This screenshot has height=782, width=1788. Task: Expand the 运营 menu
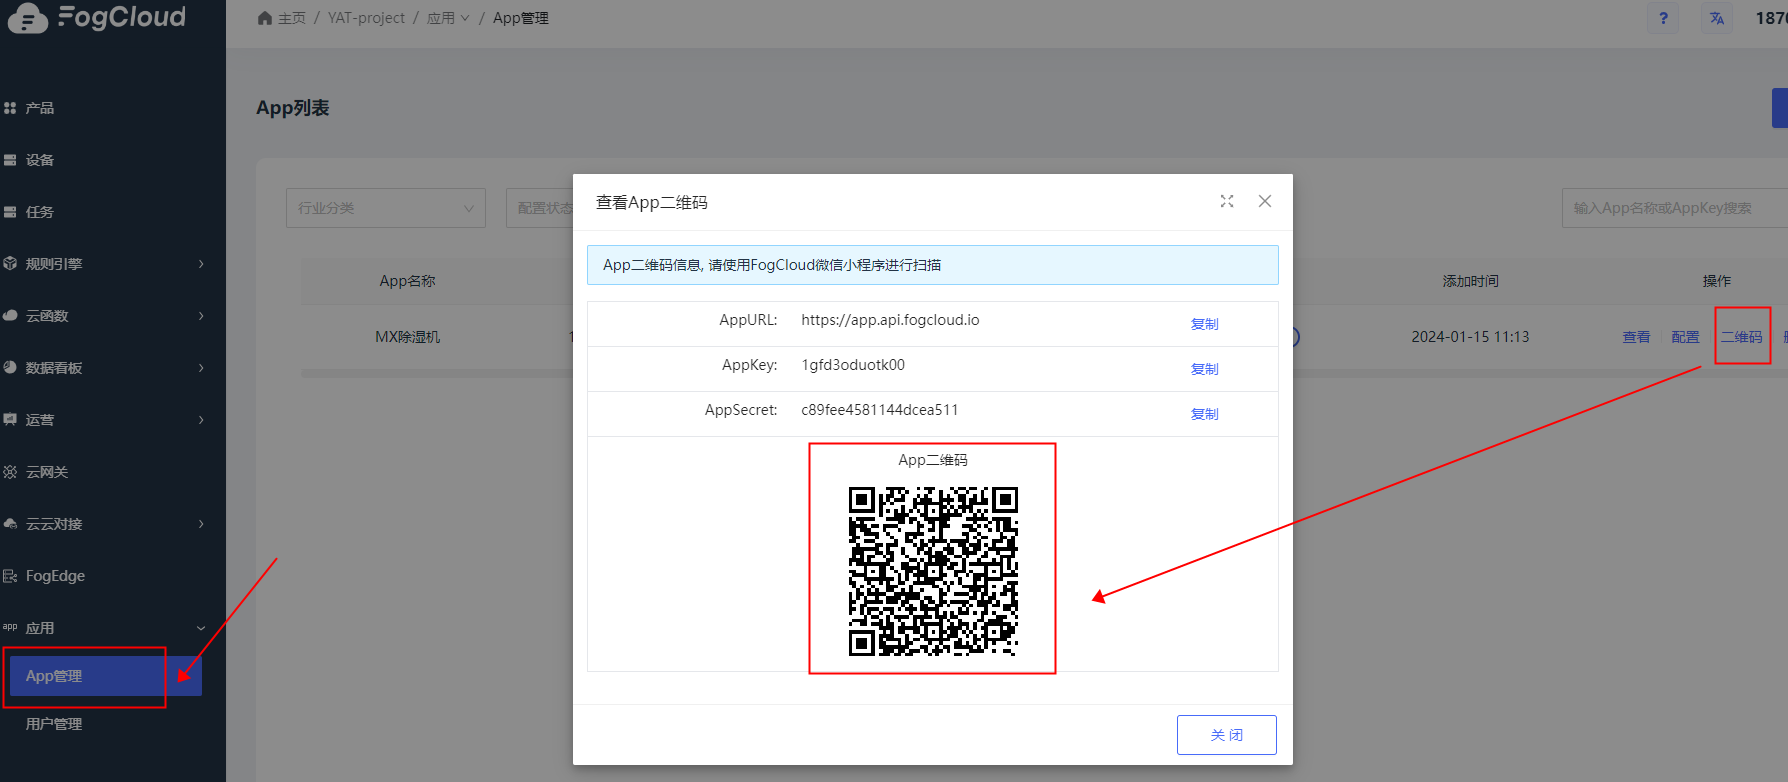(103, 420)
